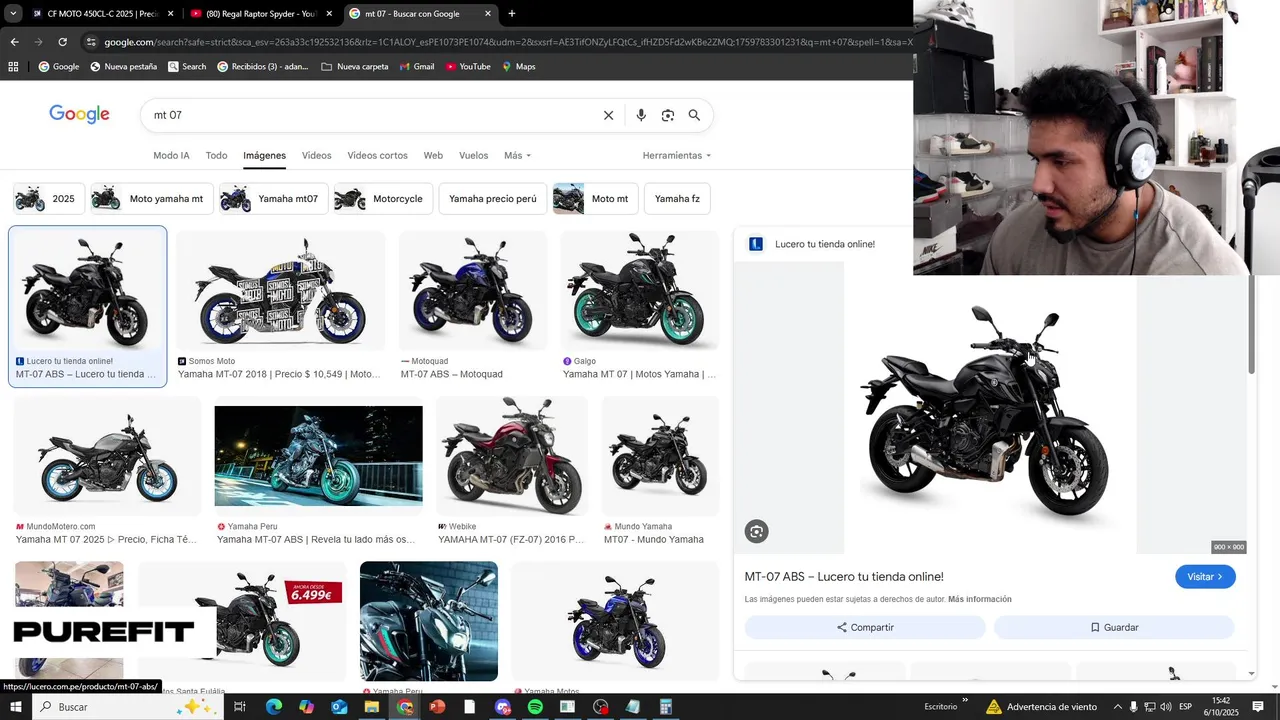Search by image with Google Lens
The height and width of the screenshot is (720, 1280).
pyautogui.click(x=667, y=115)
